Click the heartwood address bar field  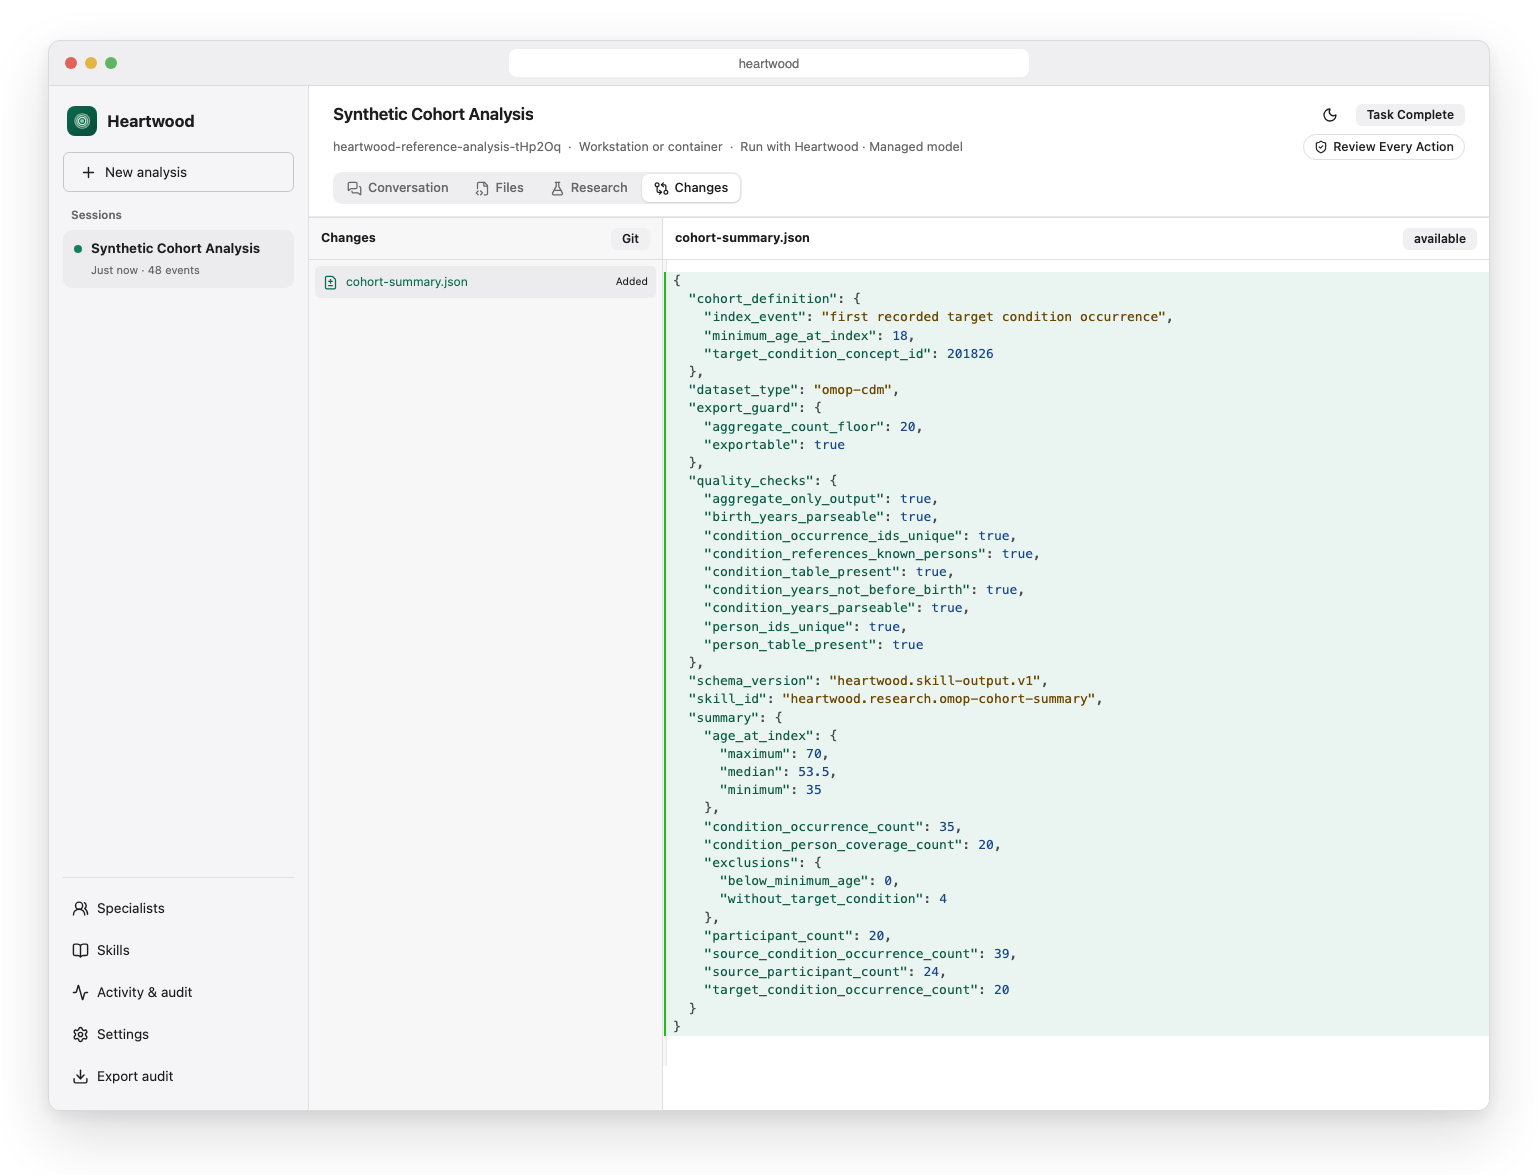pos(768,63)
